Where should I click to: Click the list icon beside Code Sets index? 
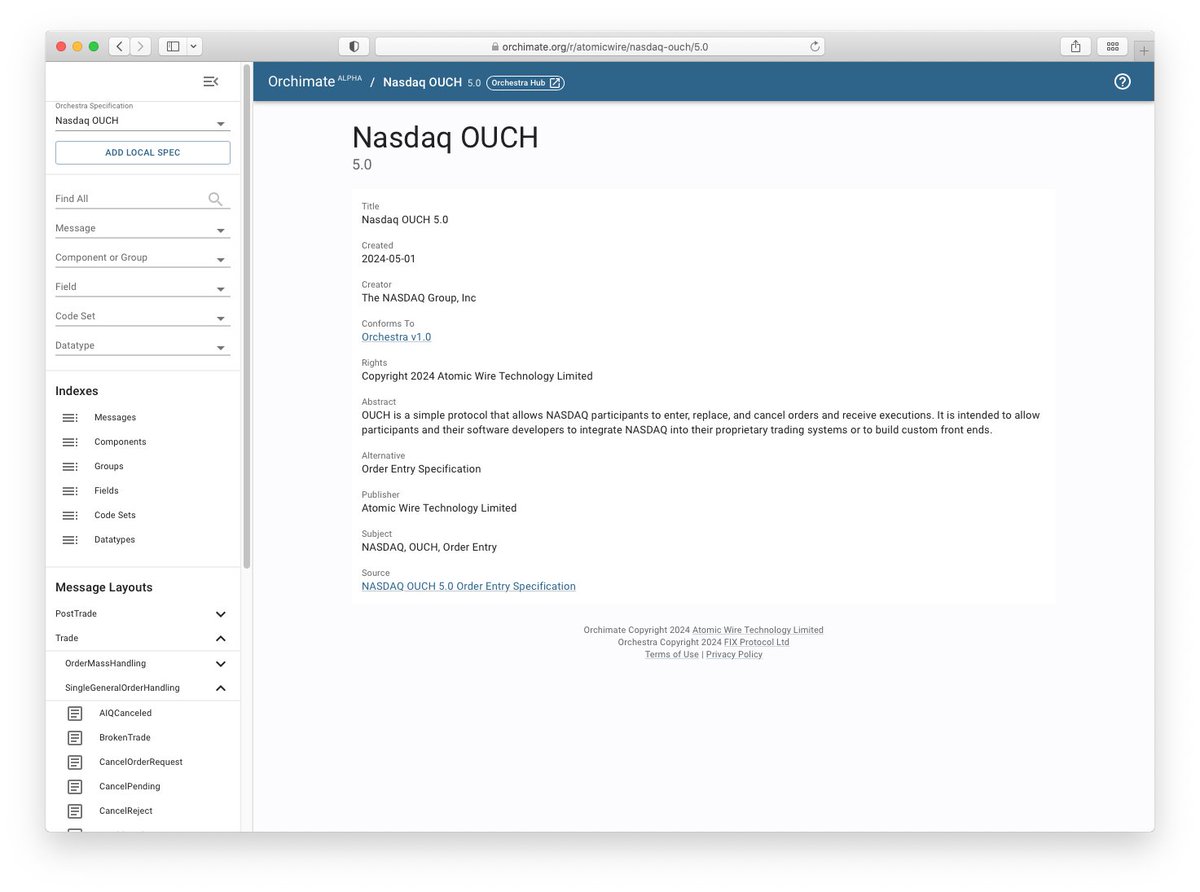[x=70, y=516]
